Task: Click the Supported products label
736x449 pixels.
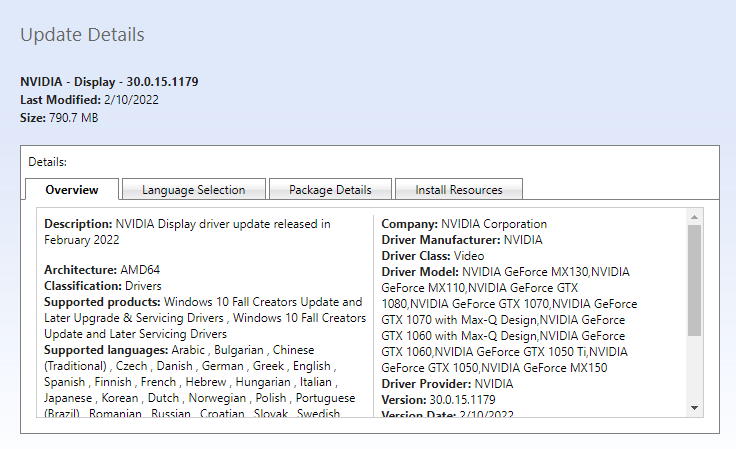Action: point(102,302)
